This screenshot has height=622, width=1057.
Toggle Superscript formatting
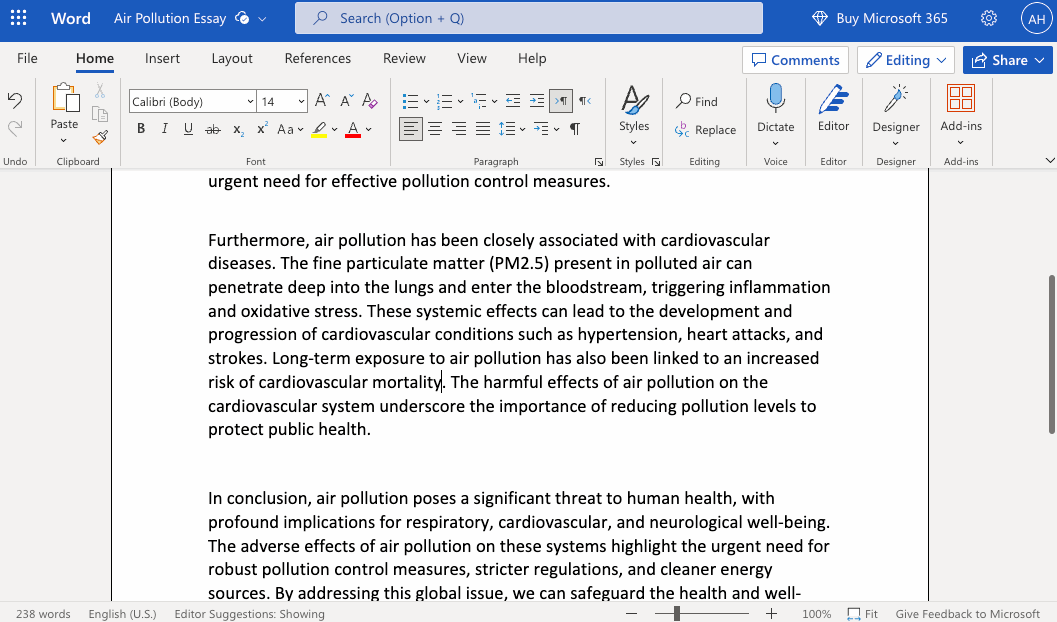262,129
